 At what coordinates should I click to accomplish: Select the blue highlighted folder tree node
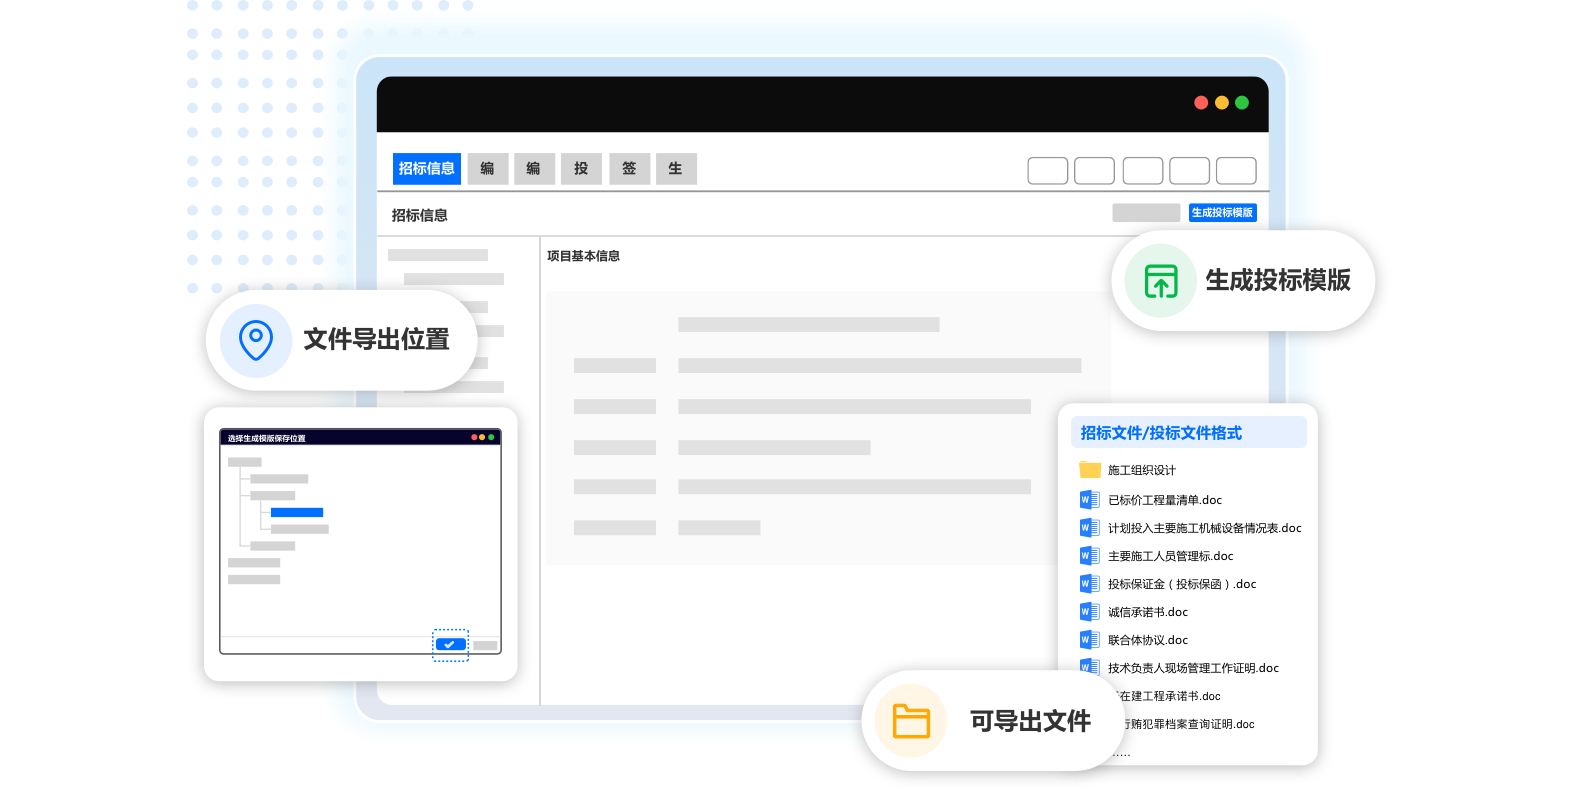click(x=296, y=513)
